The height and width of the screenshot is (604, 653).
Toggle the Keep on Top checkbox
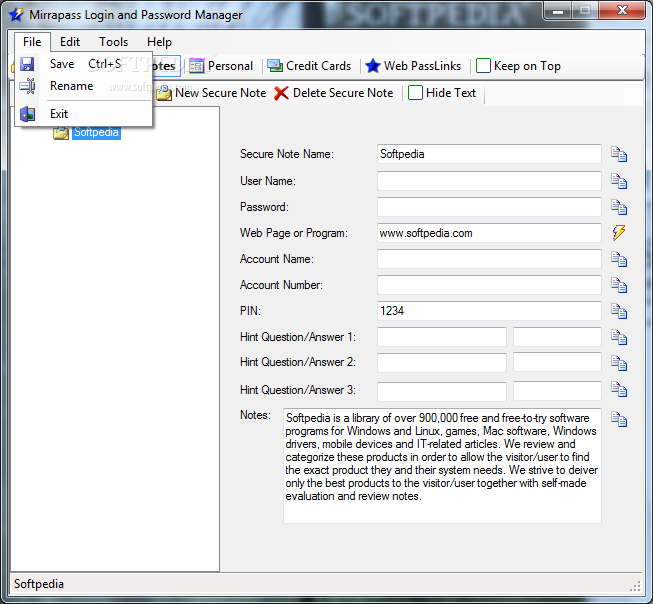(483, 66)
